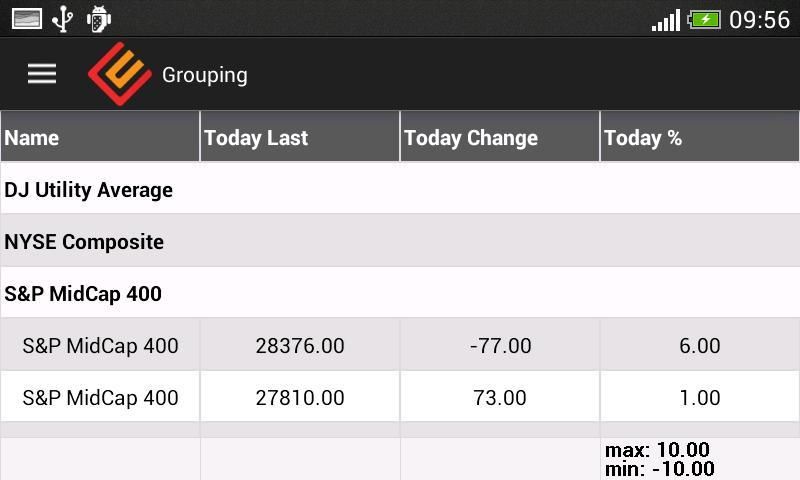Select the cell showing -77.00
Viewport: 800px width, 480px height.
pyautogui.click(x=500, y=346)
